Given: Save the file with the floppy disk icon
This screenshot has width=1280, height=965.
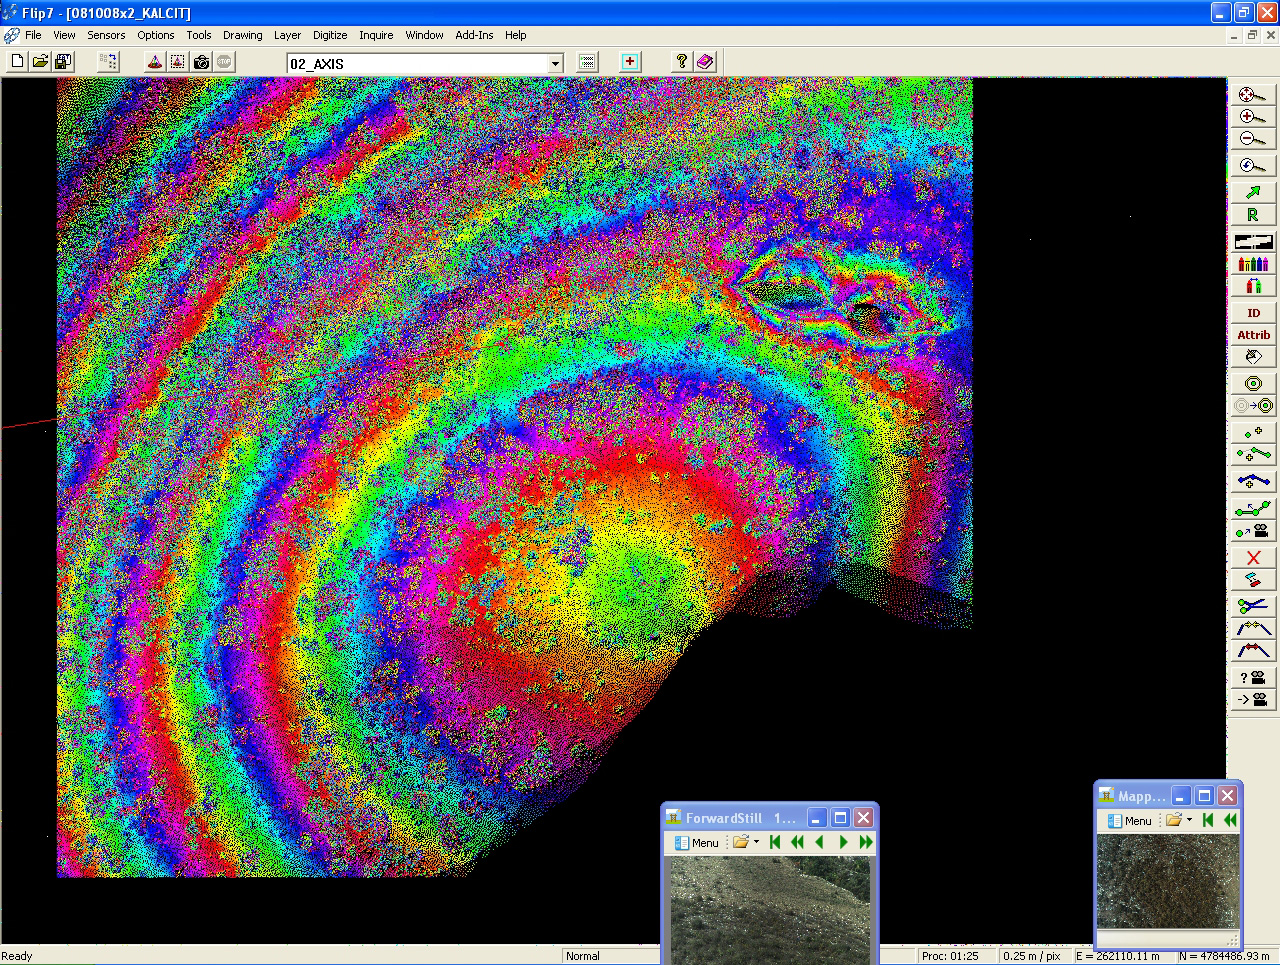Looking at the screenshot, I should 63,62.
